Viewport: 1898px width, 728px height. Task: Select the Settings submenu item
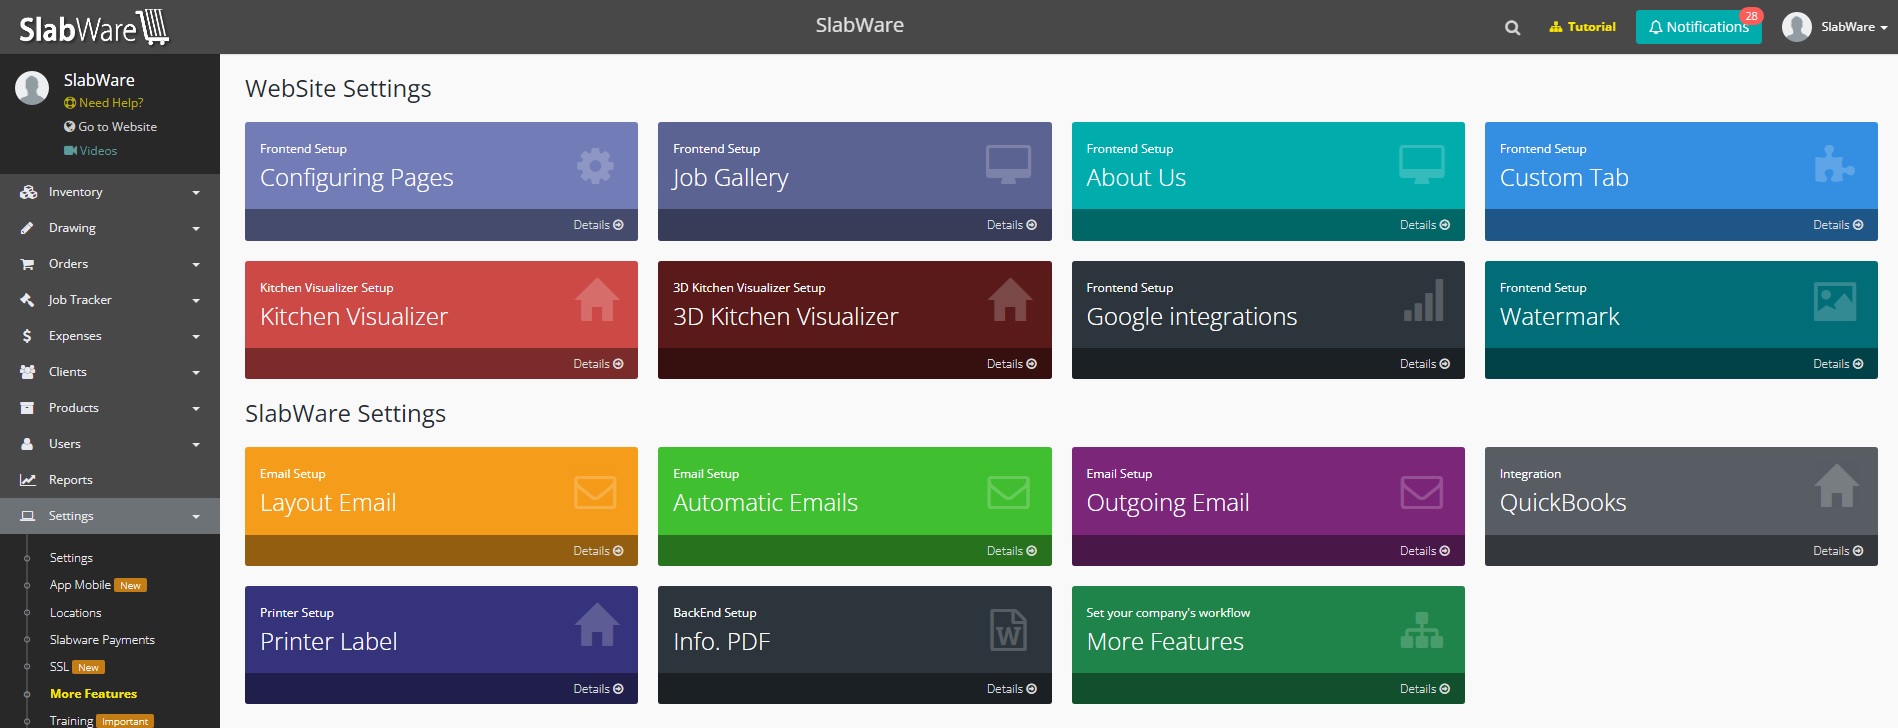tap(71, 558)
